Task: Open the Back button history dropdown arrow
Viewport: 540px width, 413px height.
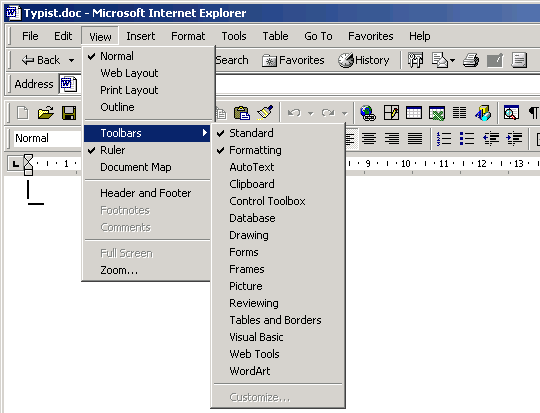Action: [x=71, y=60]
